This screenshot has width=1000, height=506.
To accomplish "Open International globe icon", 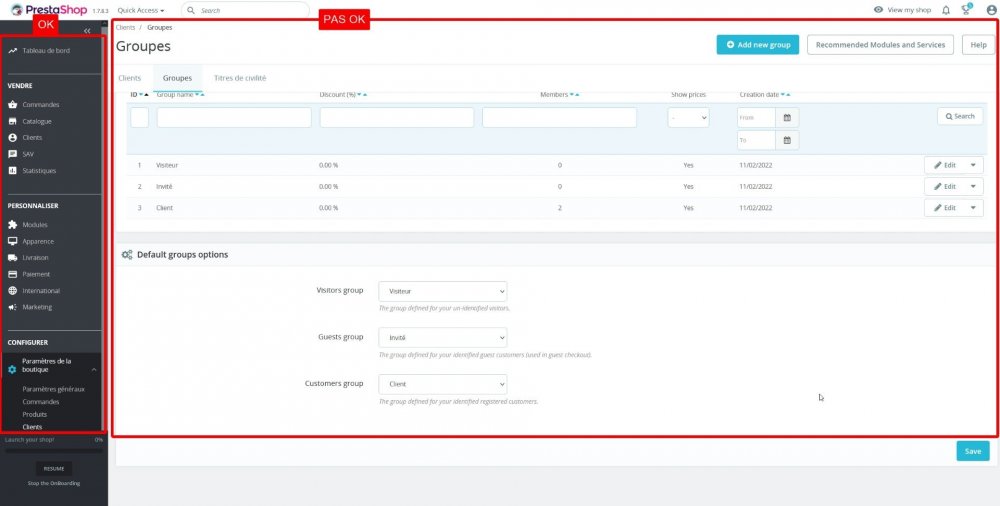I will (12, 291).
